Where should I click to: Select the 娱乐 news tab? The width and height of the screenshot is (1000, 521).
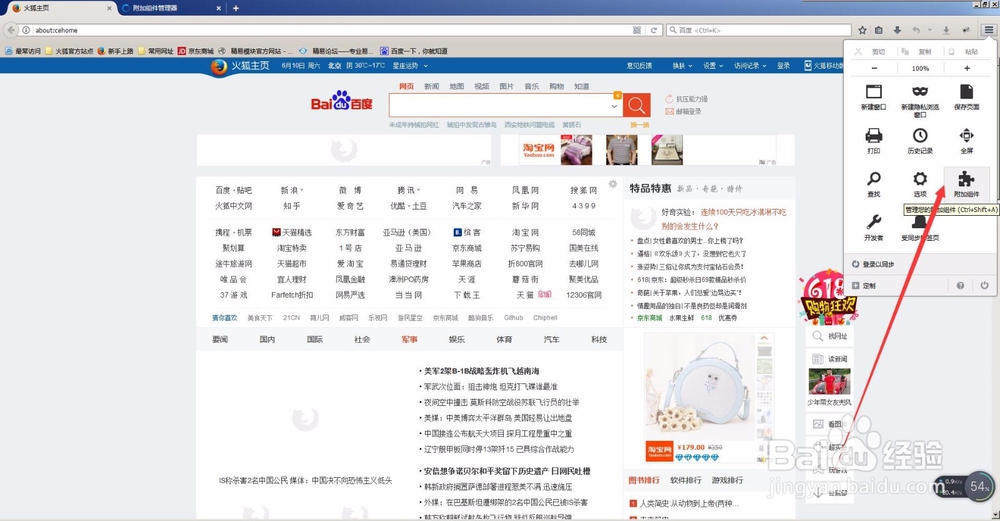tap(457, 339)
